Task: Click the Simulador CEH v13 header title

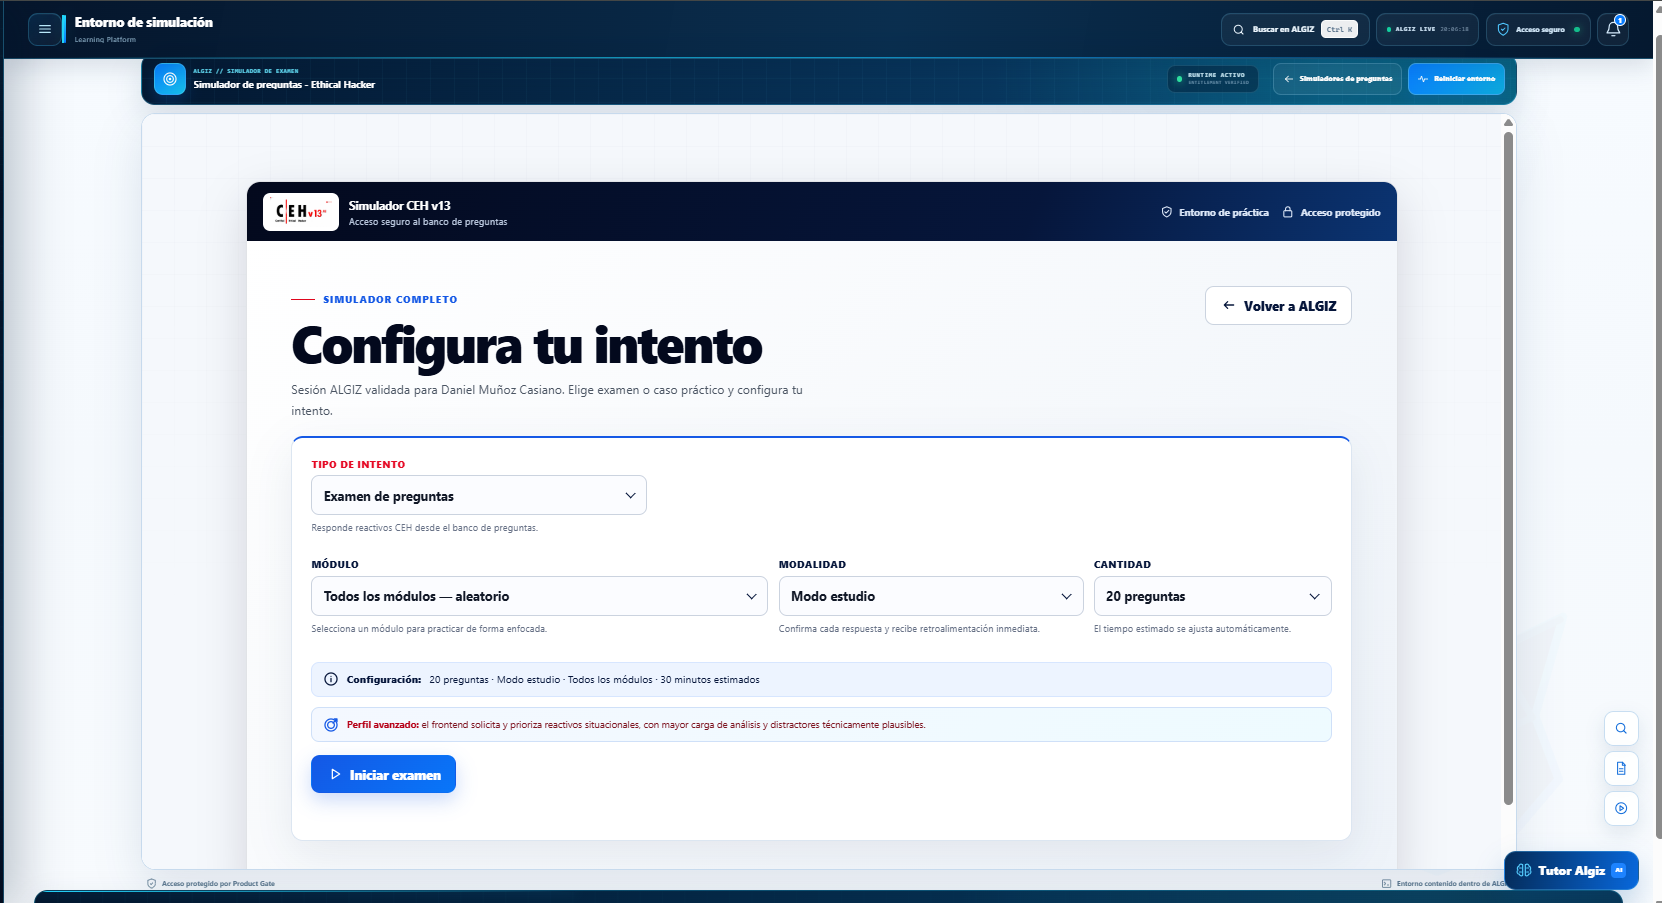Action: [x=399, y=205]
